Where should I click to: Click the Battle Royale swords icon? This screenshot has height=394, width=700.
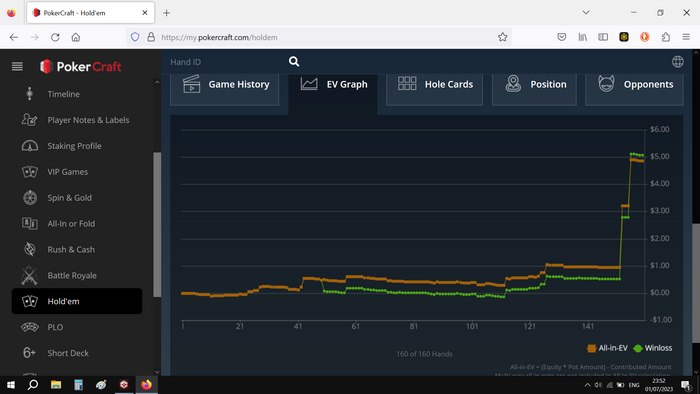click(x=29, y=275)
